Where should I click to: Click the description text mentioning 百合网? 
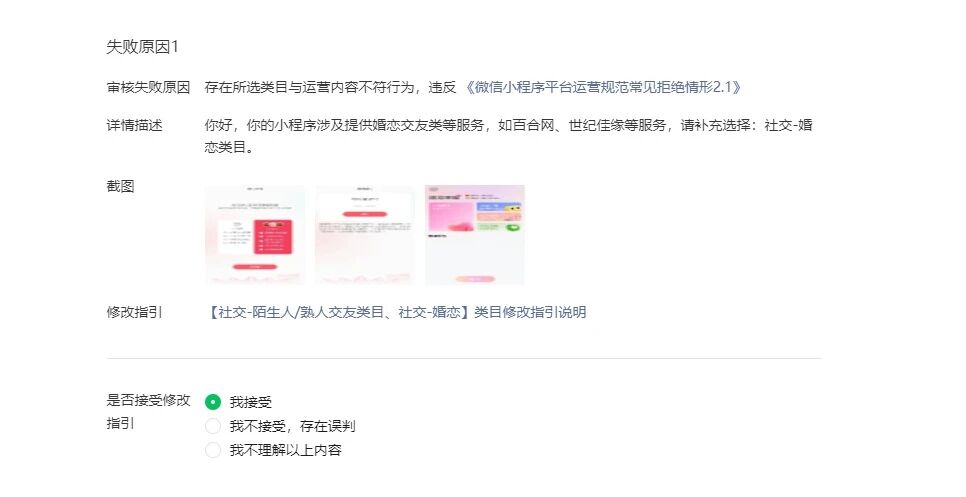[509, 136]
